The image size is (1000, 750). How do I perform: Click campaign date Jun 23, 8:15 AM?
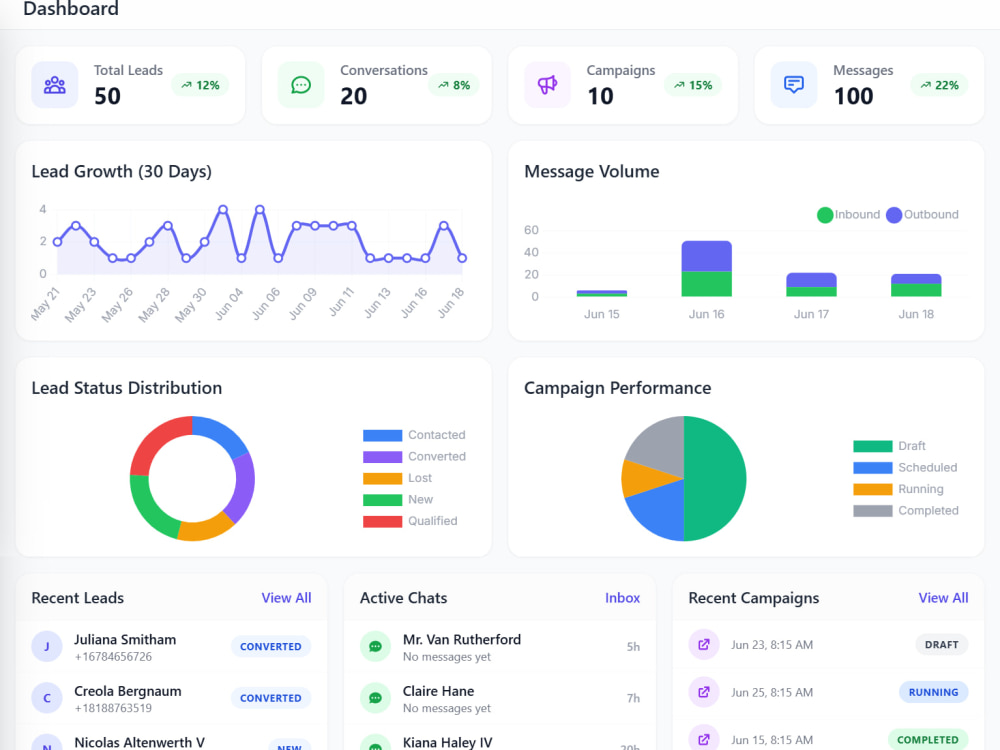pos(772,645)
